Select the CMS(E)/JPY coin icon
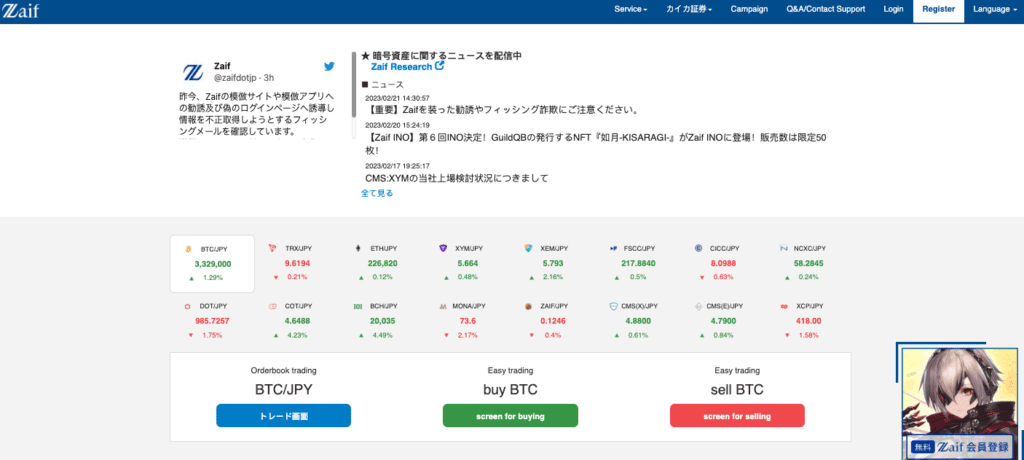This screenshot has width=1024, height=460. [698, 306]
